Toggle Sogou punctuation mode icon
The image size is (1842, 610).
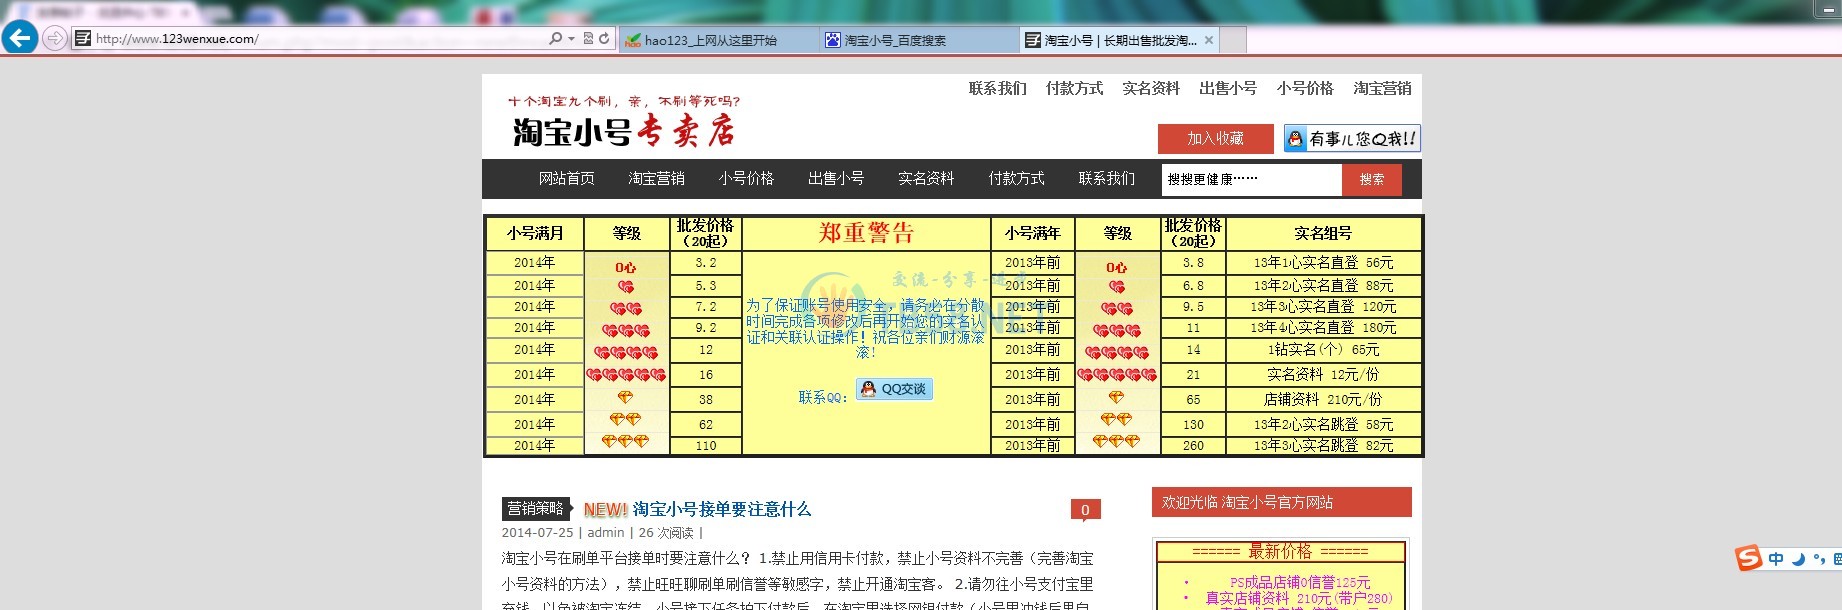click(1819, 559)
